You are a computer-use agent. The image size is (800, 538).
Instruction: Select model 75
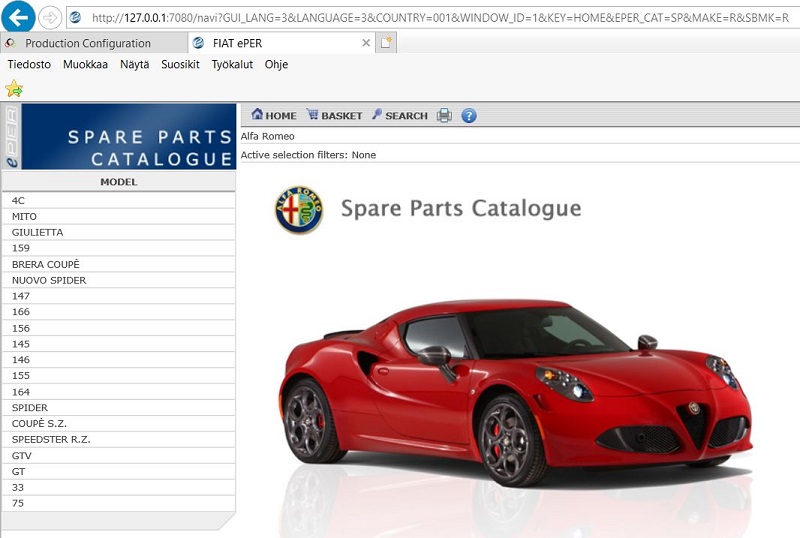(x=118, y=503)
